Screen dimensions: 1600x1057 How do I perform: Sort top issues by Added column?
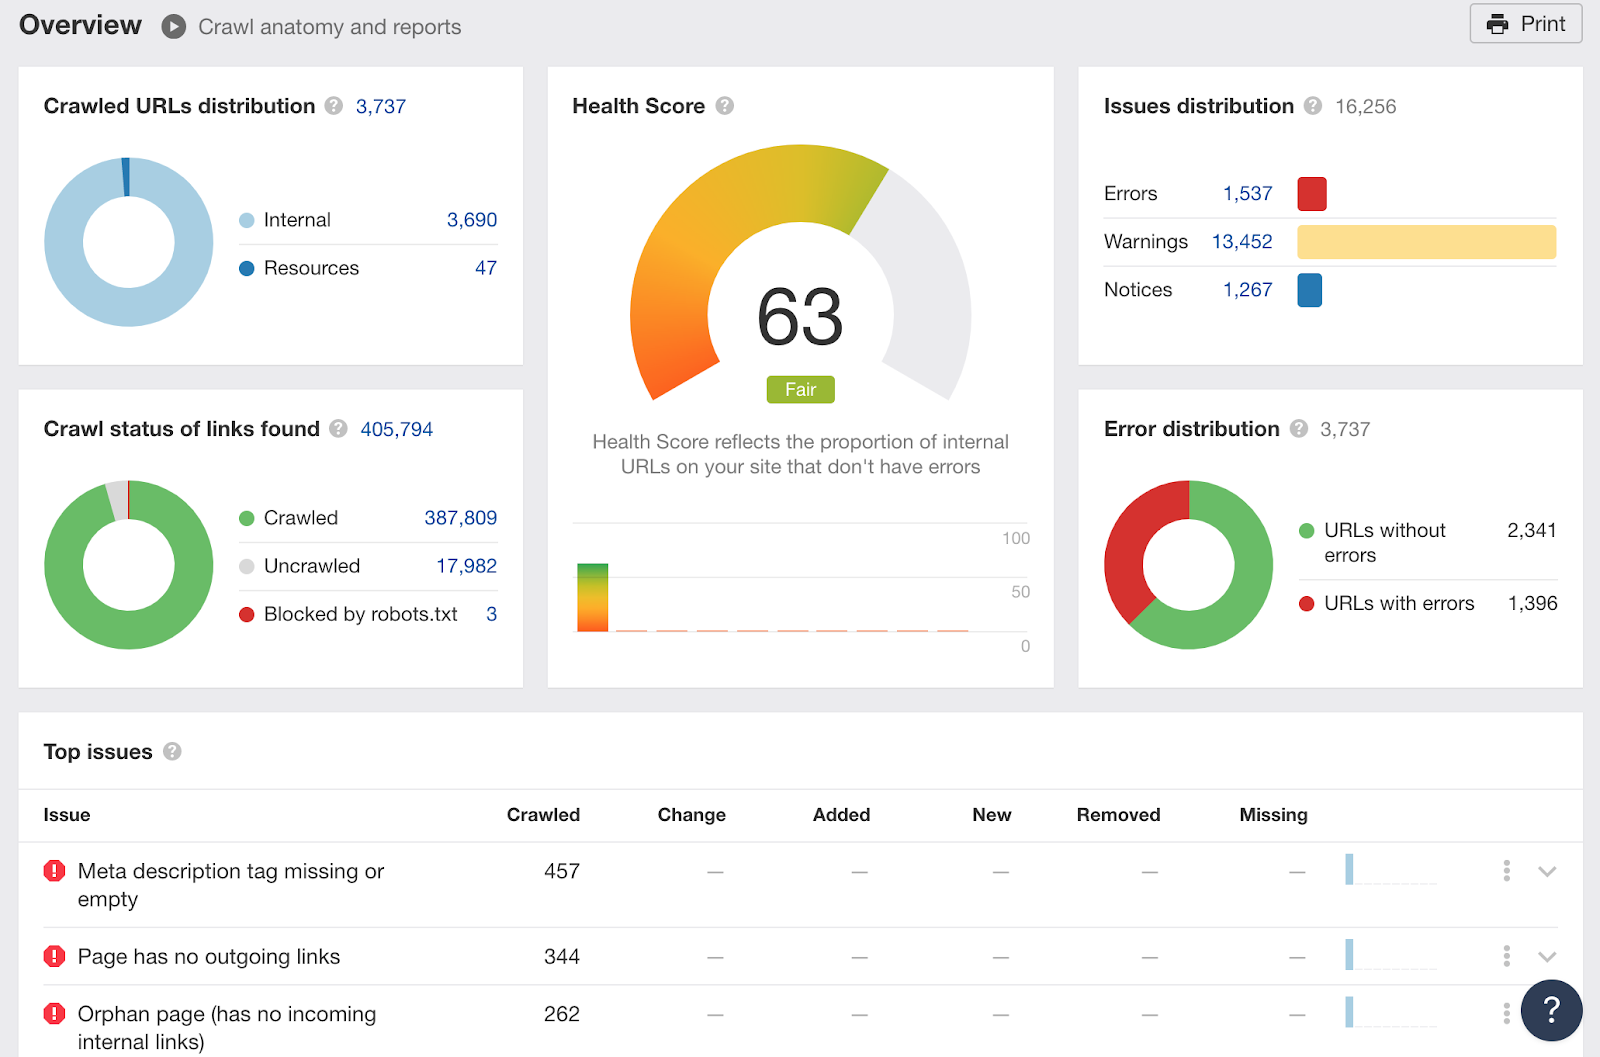pos(842,815)
